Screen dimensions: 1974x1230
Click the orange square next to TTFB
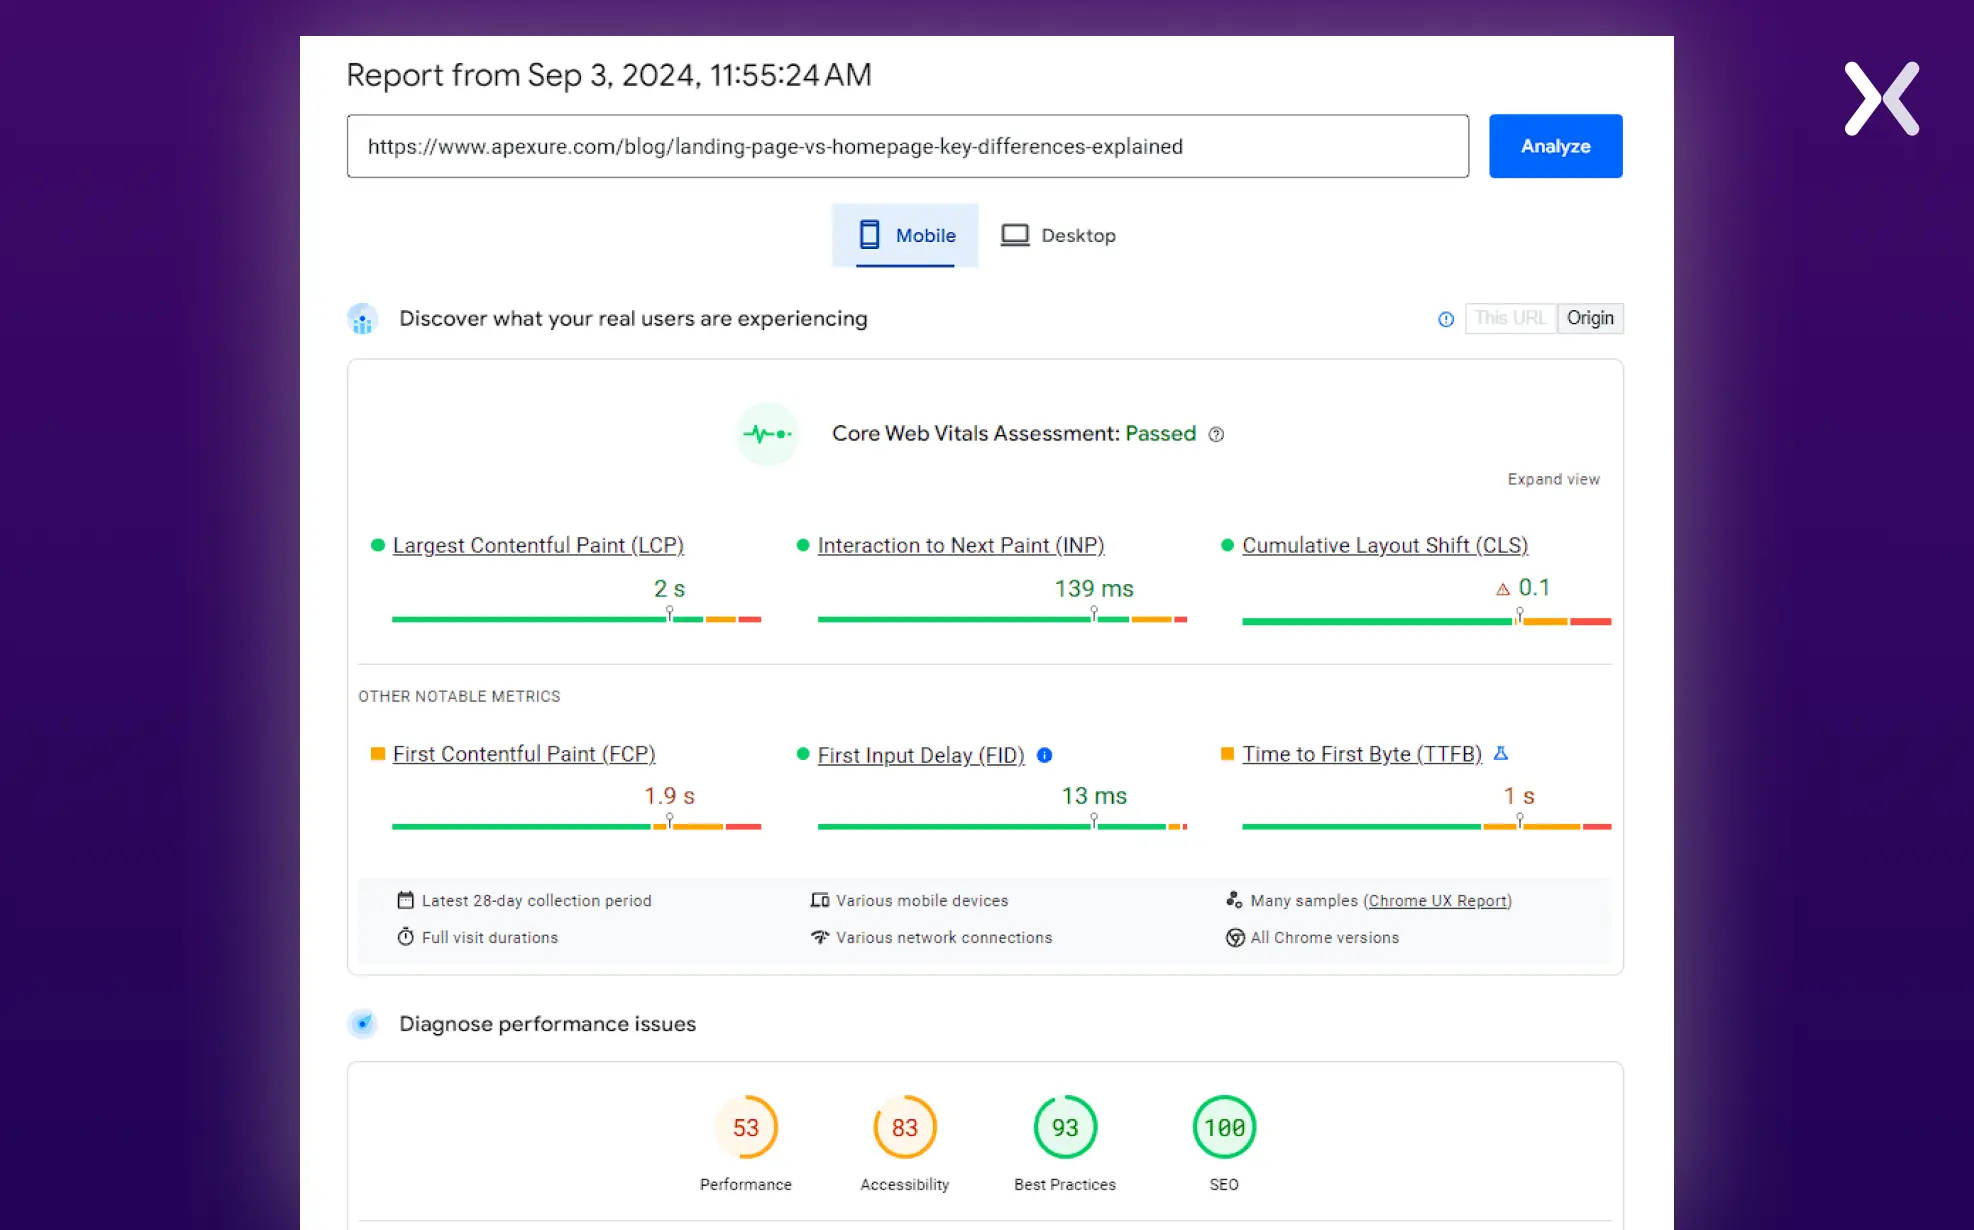tap(1227, 754)
